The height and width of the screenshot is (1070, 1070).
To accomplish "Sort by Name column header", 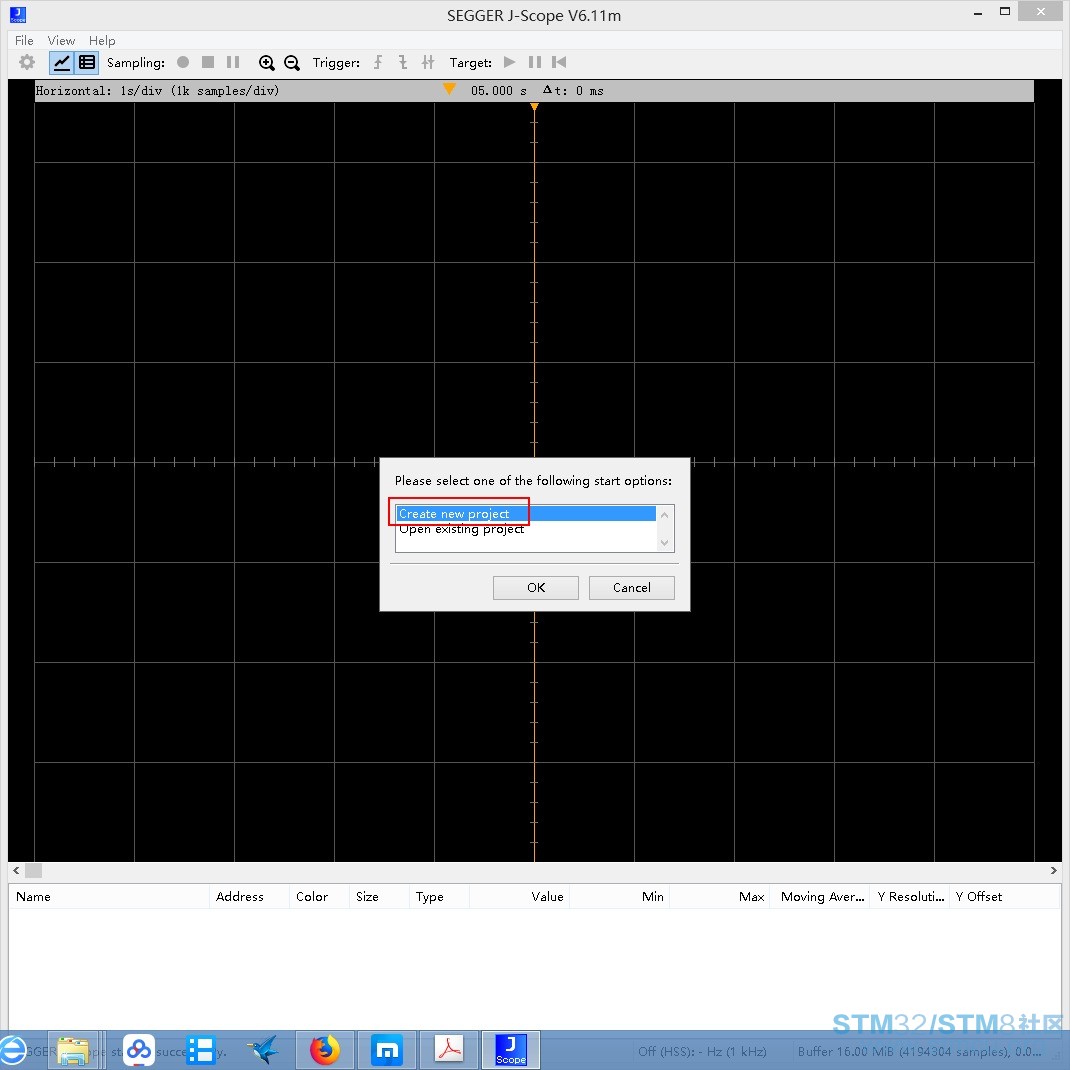I will pos(109,896).
